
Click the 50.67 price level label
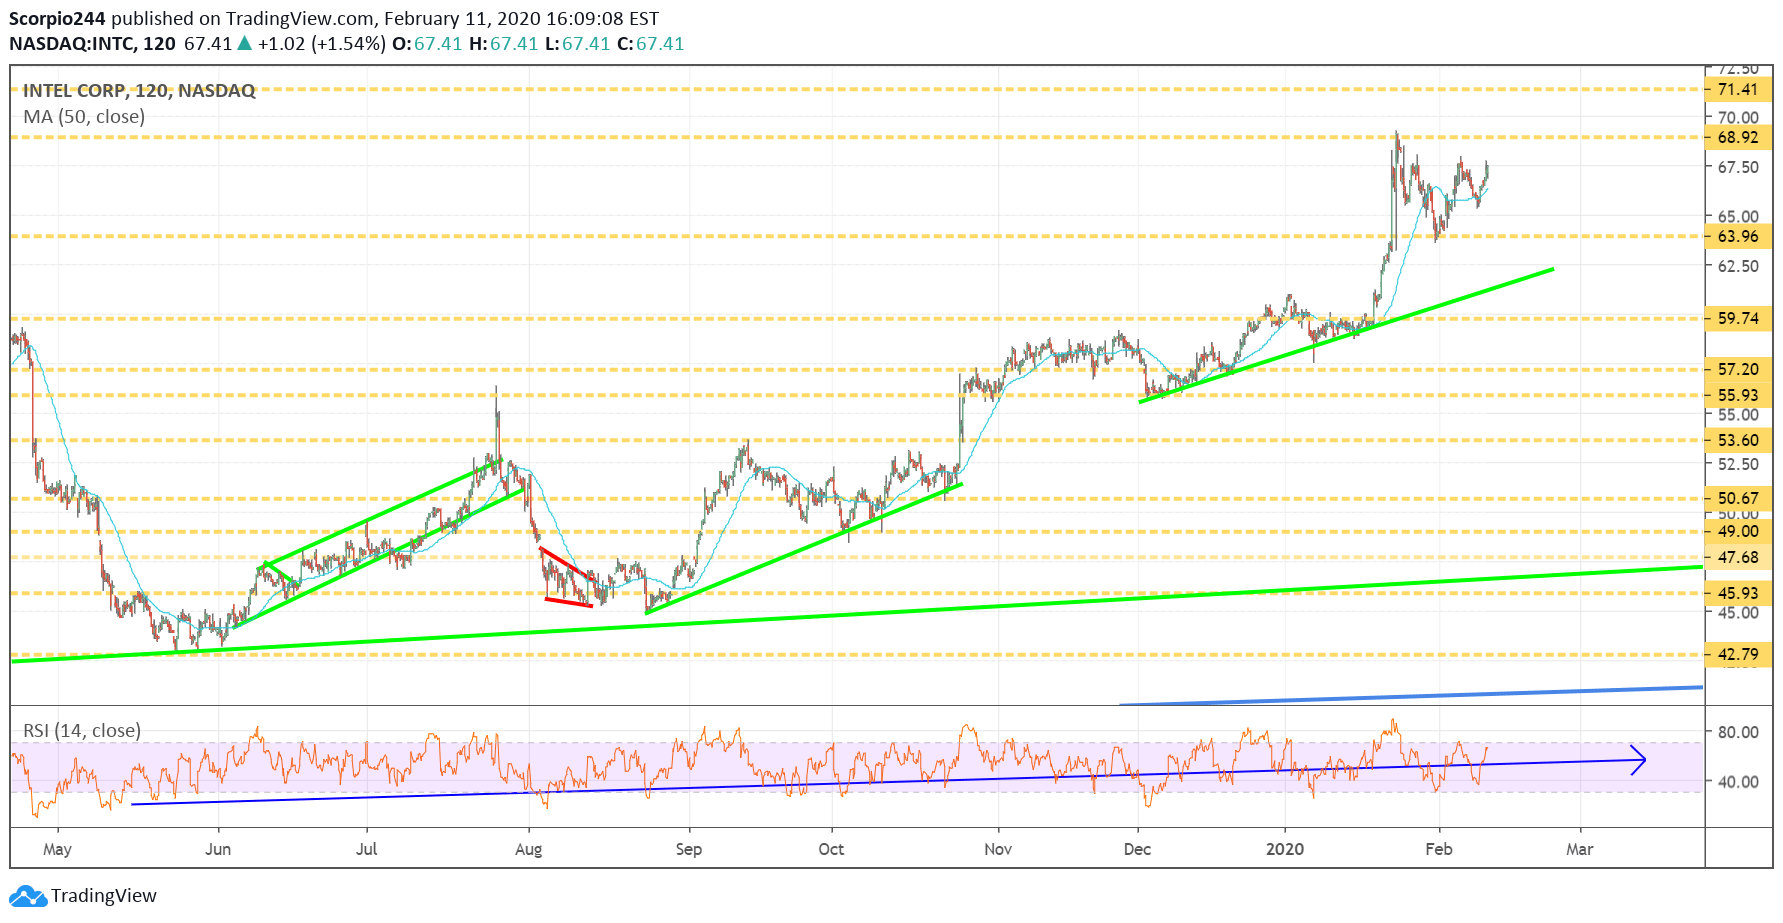pos(1738,498)
